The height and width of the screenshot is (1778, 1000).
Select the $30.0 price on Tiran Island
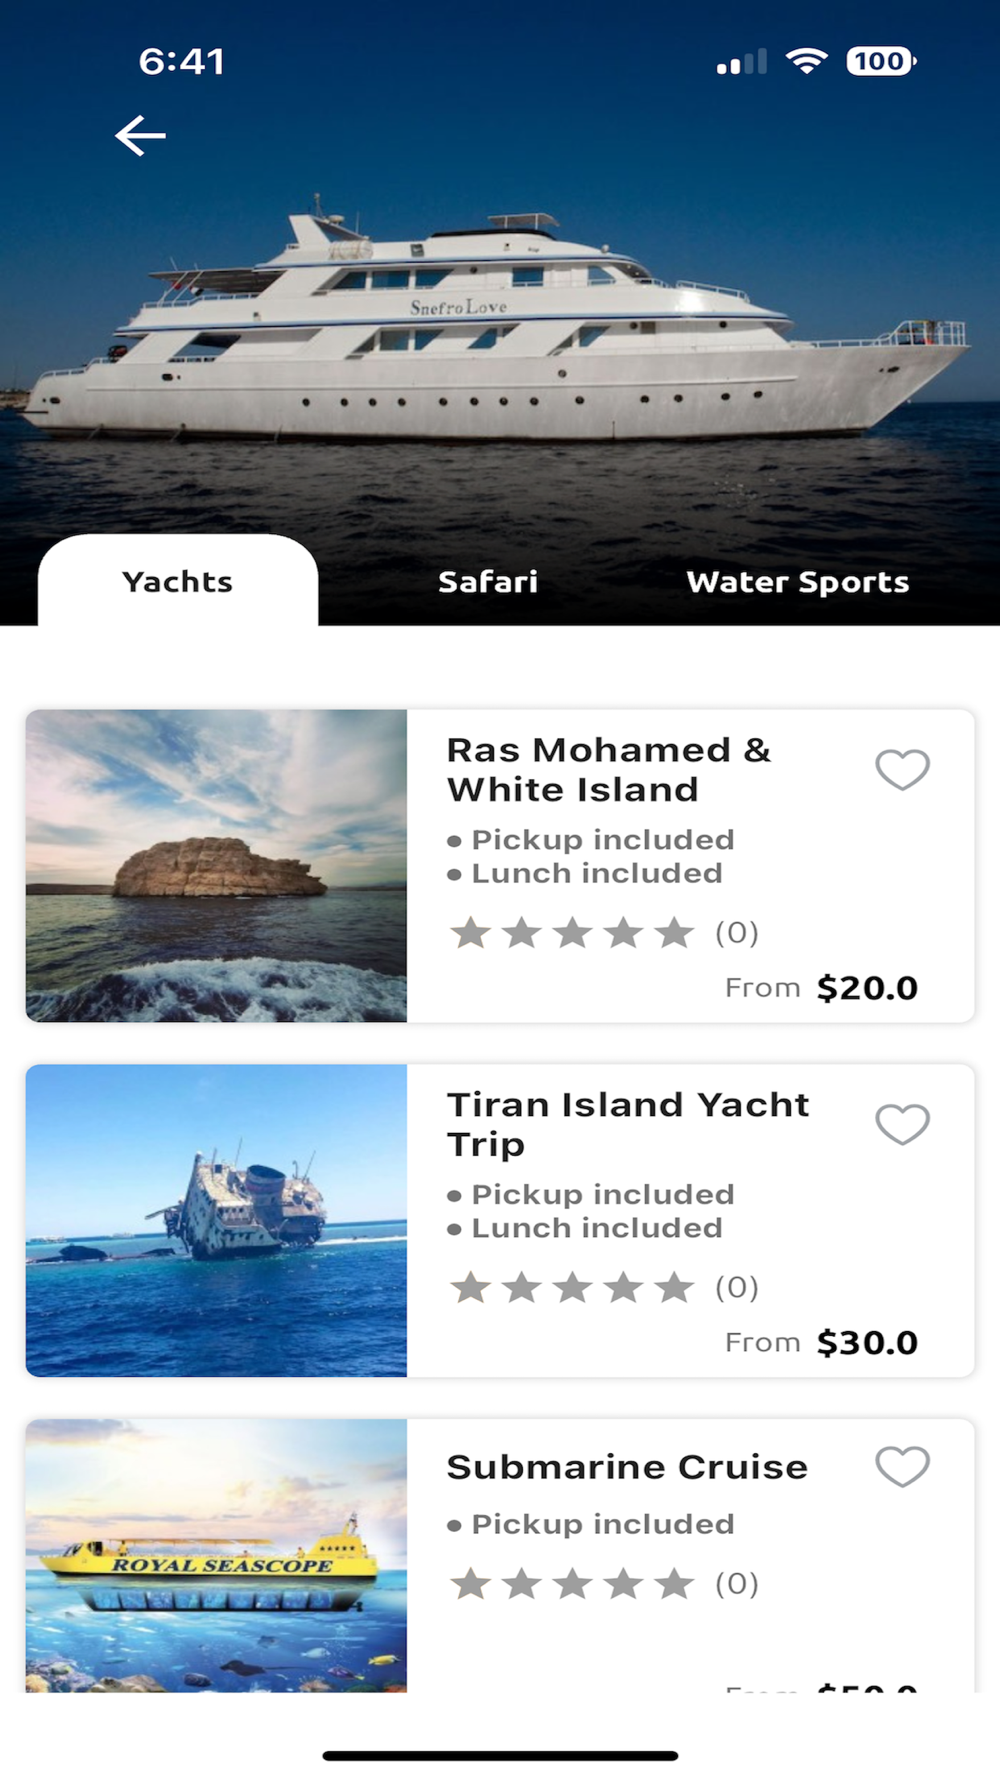(867, 1343)
